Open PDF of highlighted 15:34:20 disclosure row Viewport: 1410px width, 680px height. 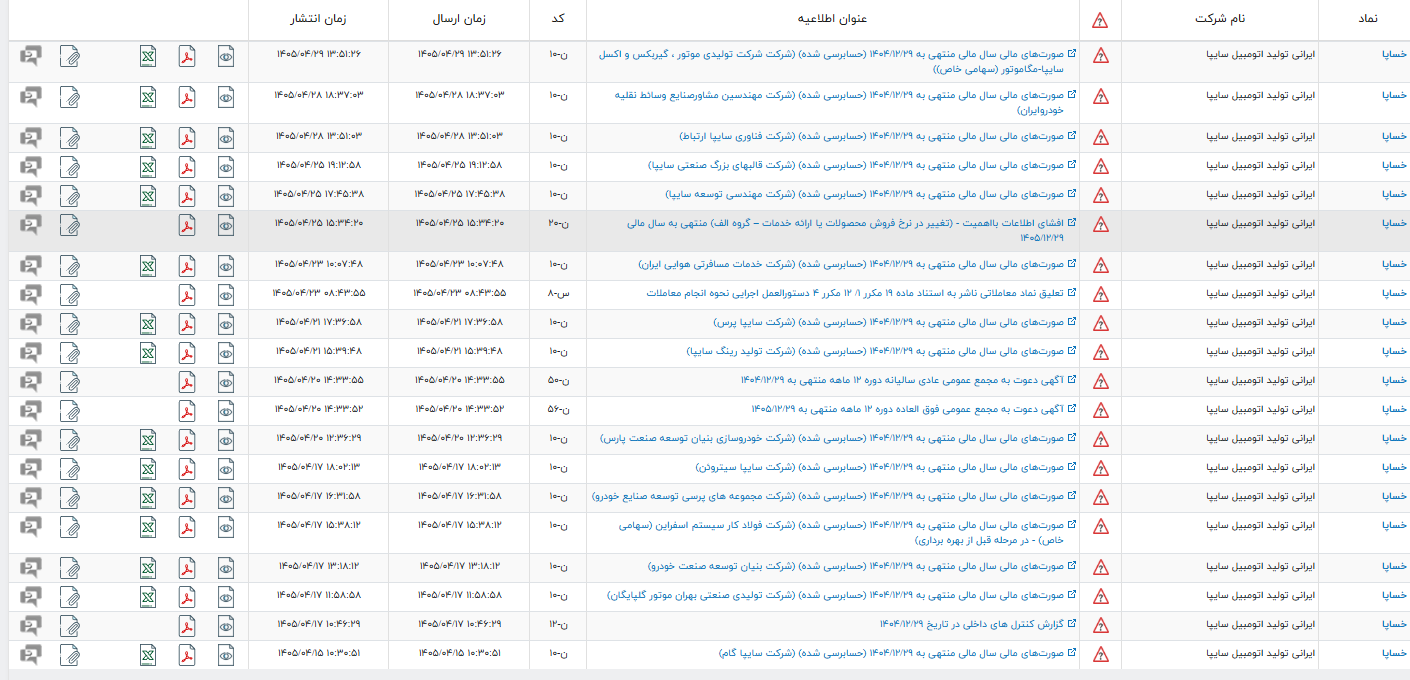point(187,224)
